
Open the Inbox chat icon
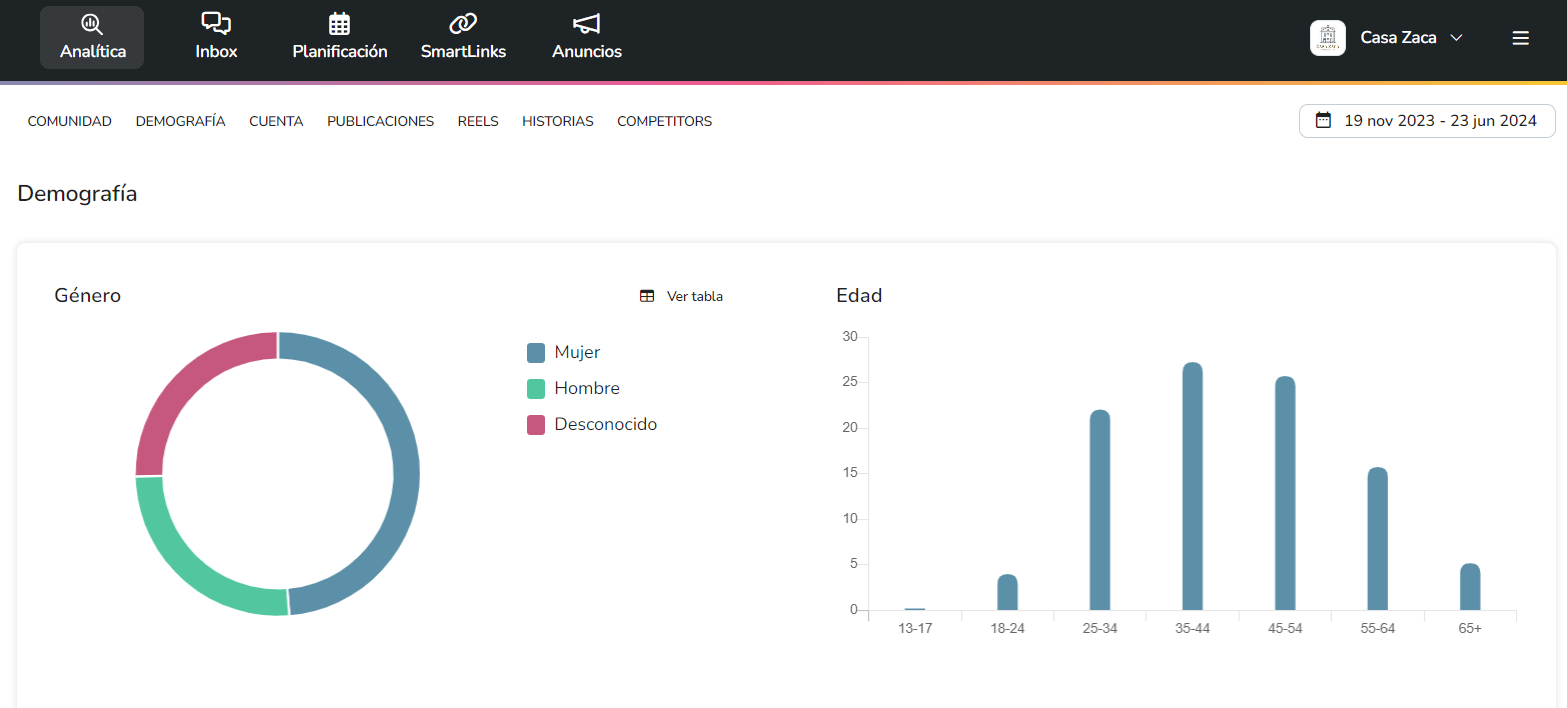point(216,23)
